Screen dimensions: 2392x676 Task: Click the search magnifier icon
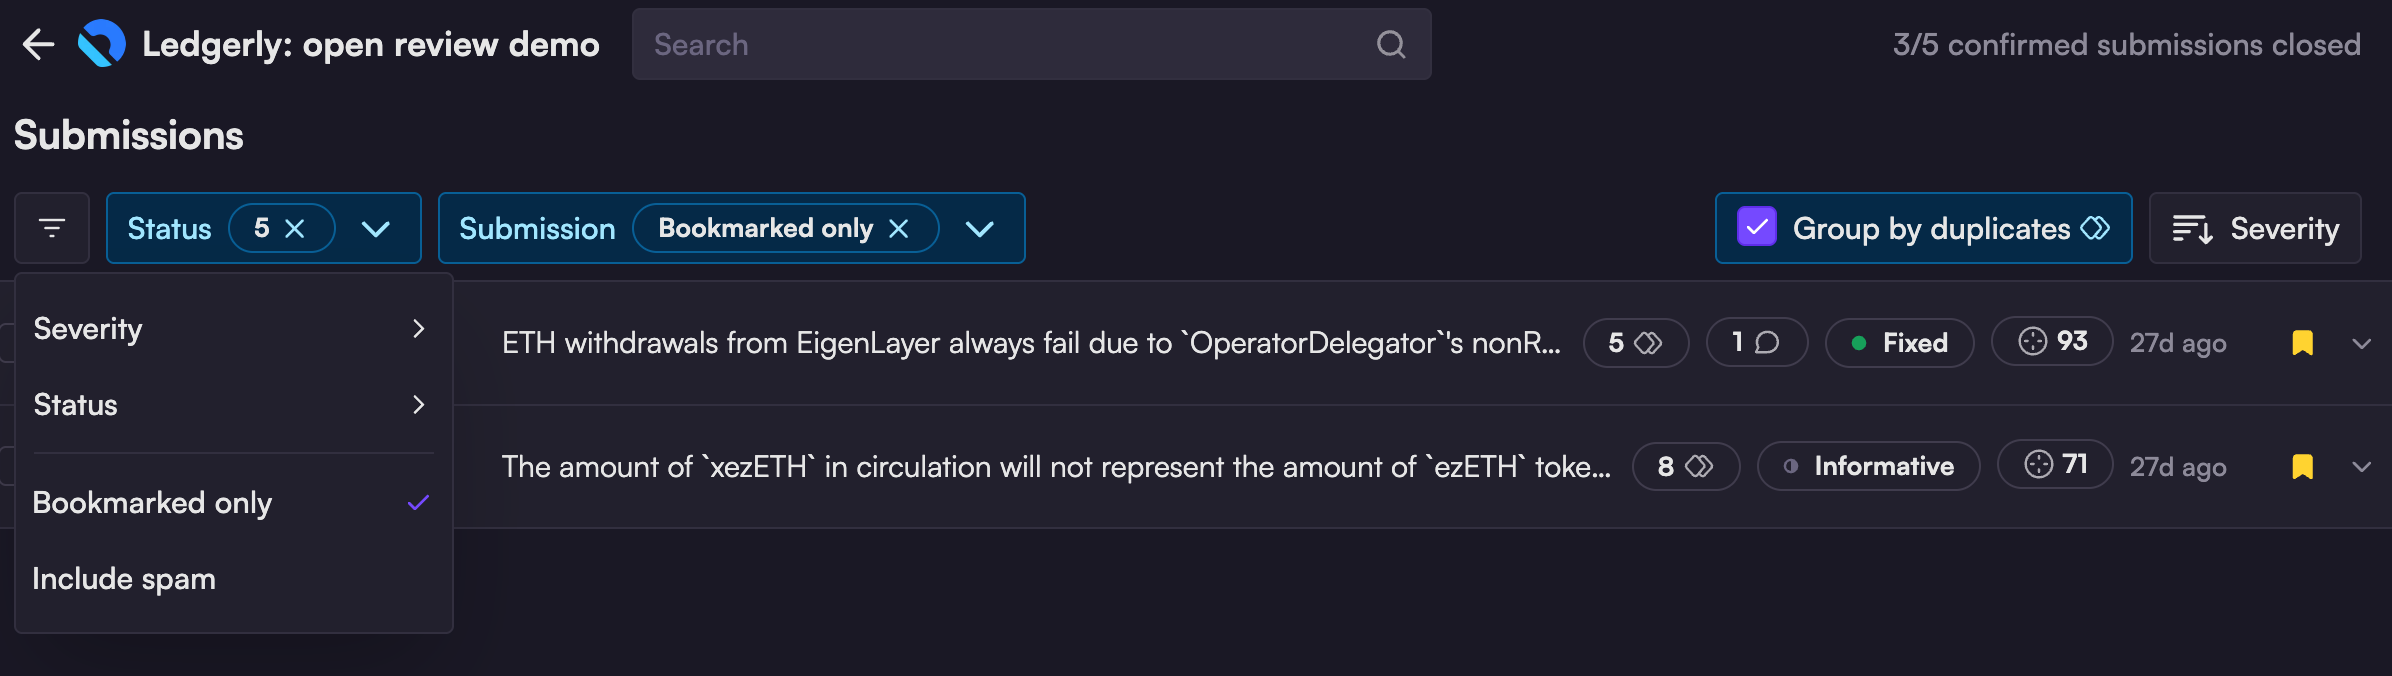click(1391, 44)
